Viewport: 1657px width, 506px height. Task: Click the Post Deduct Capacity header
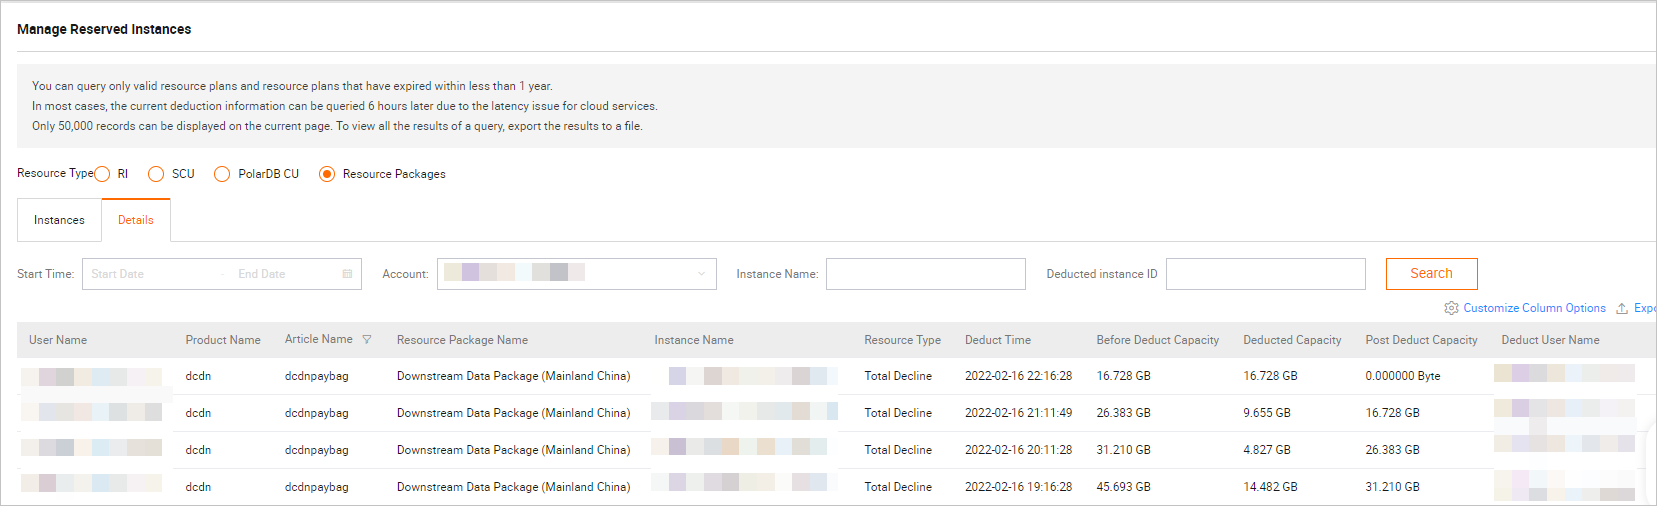(x=1421, y=340)
